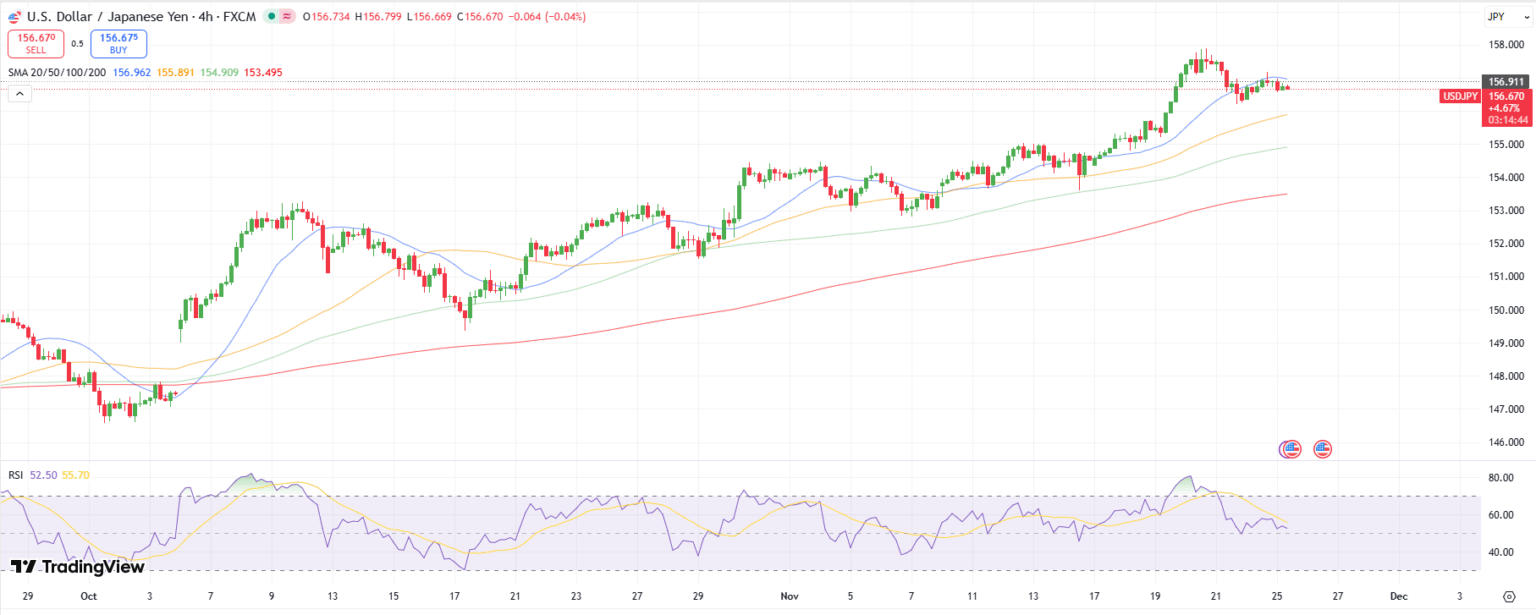
Task: Open the data-delay indicator icon beside market status
Action: (x=287, y=16)
